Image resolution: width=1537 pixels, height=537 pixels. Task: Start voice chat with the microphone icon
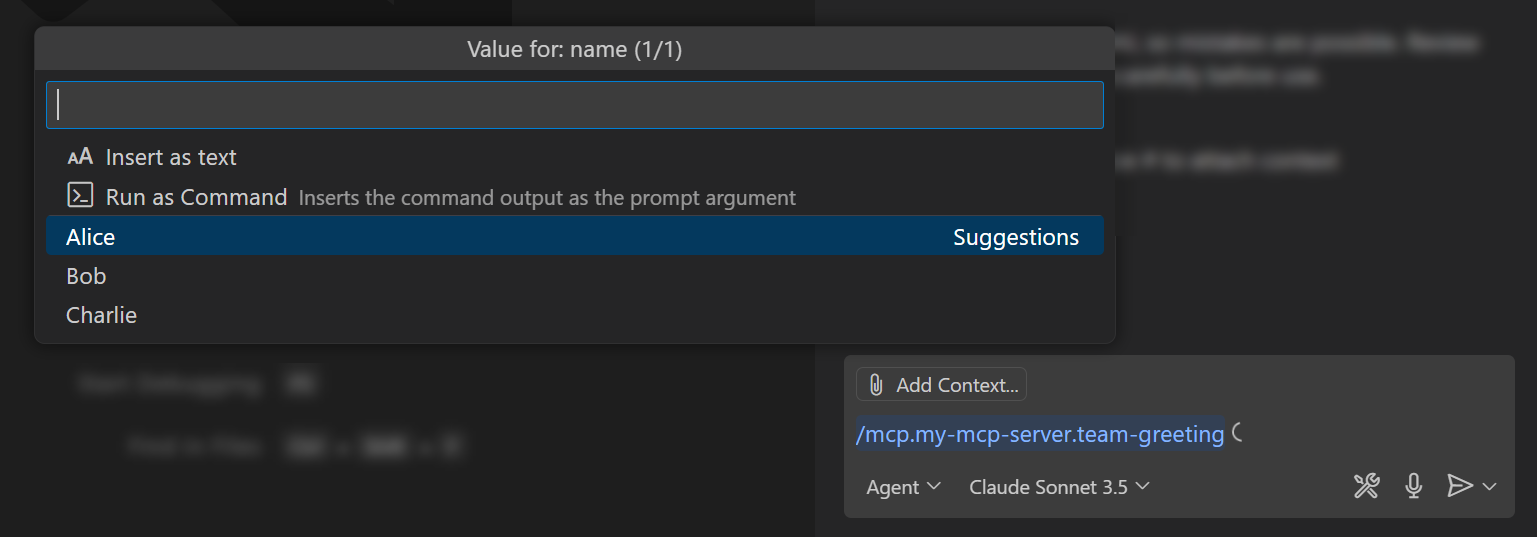(1413, 486)
